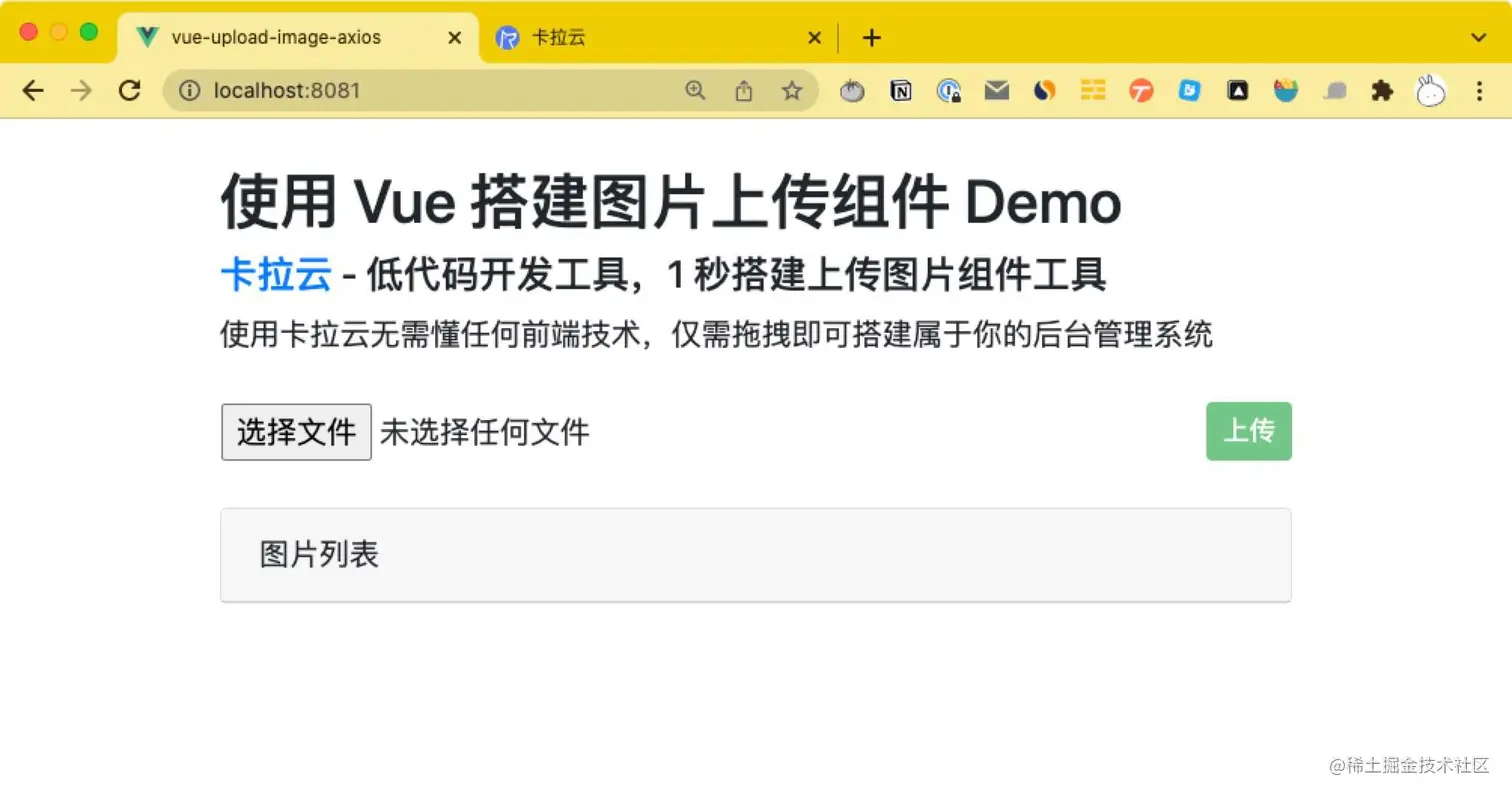Go back using the browser back arrow
The image size is (1512, 798).
pos(33,91)
